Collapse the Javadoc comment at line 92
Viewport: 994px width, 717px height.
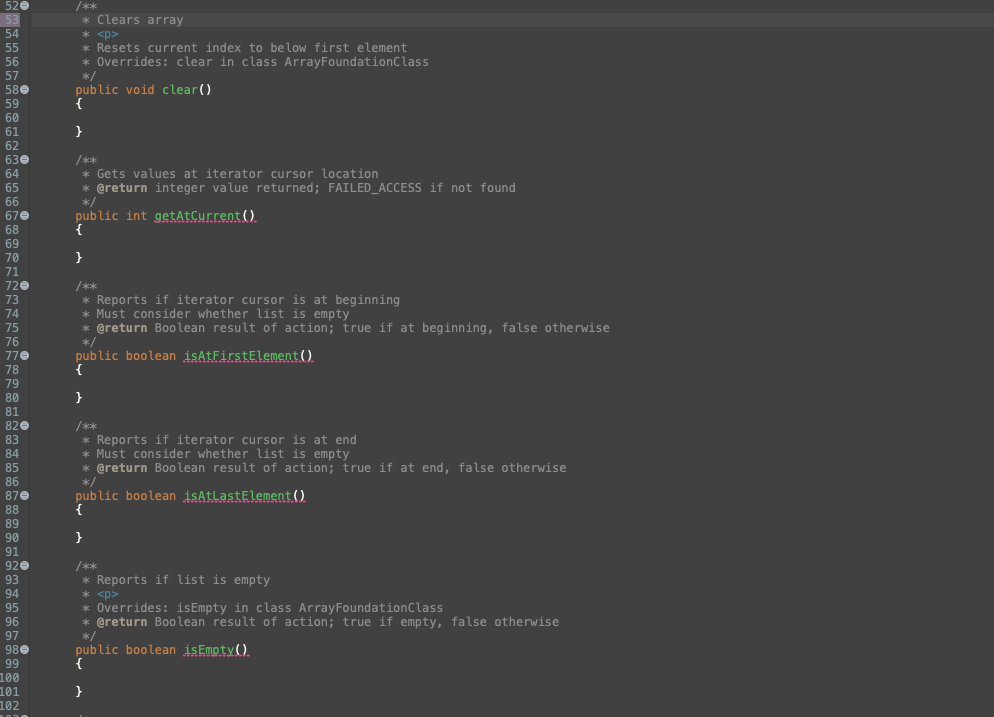pos(25,566)
